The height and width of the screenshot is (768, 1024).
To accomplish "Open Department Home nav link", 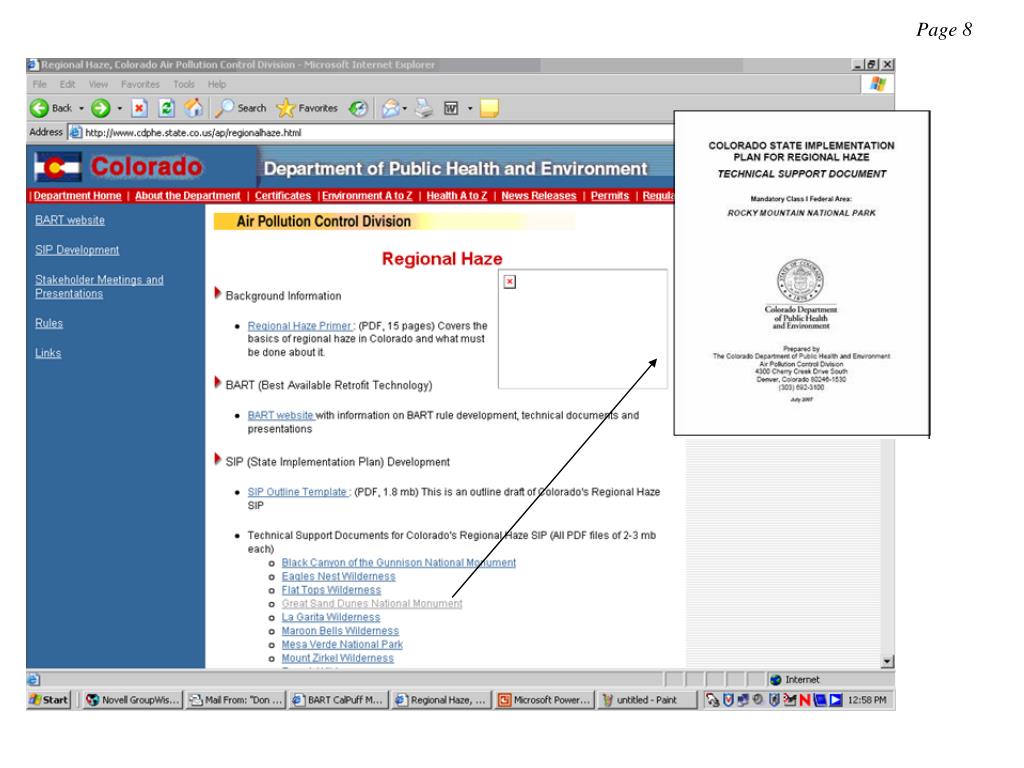I will [x=77, y=196].
